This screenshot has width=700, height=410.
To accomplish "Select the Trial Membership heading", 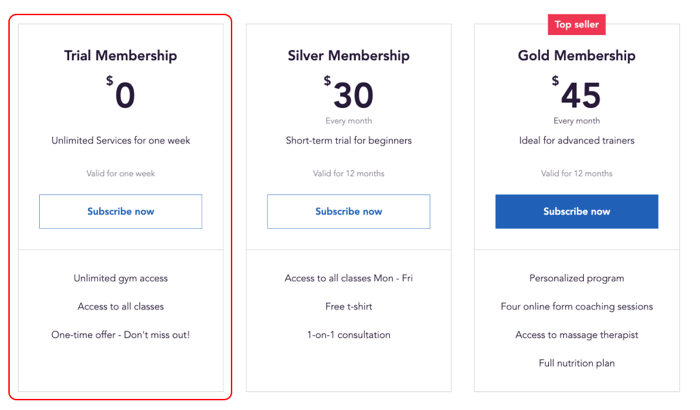I will click(121, 55).
